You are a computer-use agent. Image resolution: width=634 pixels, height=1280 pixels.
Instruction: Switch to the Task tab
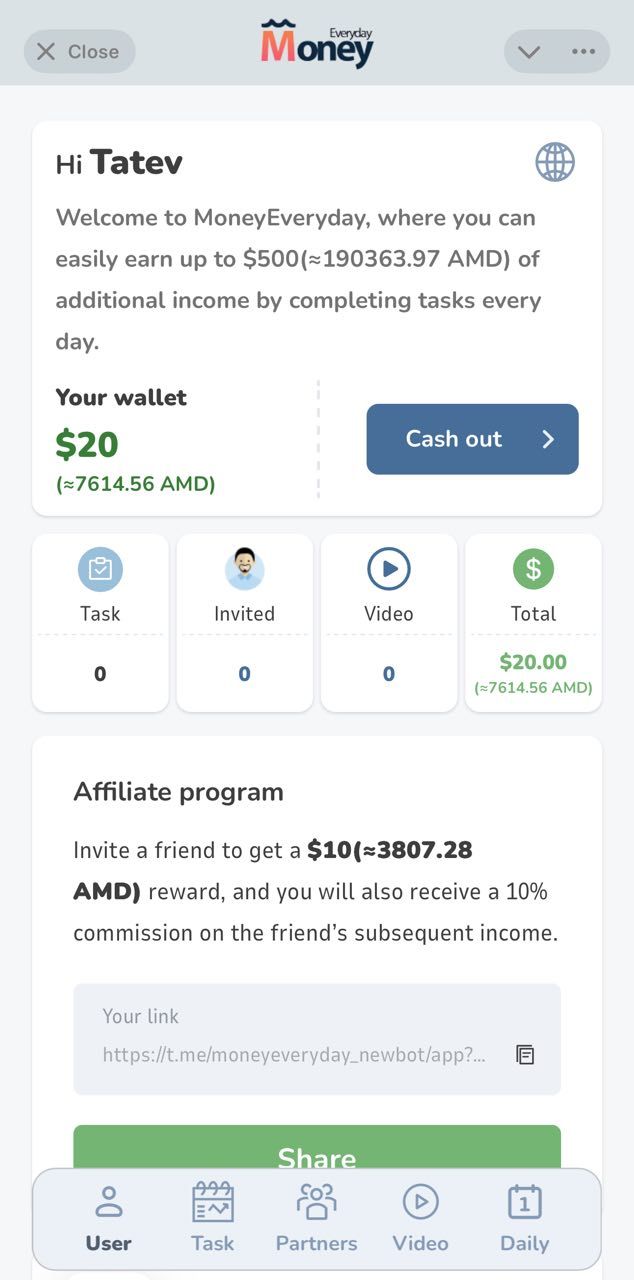click(212, 1218)
